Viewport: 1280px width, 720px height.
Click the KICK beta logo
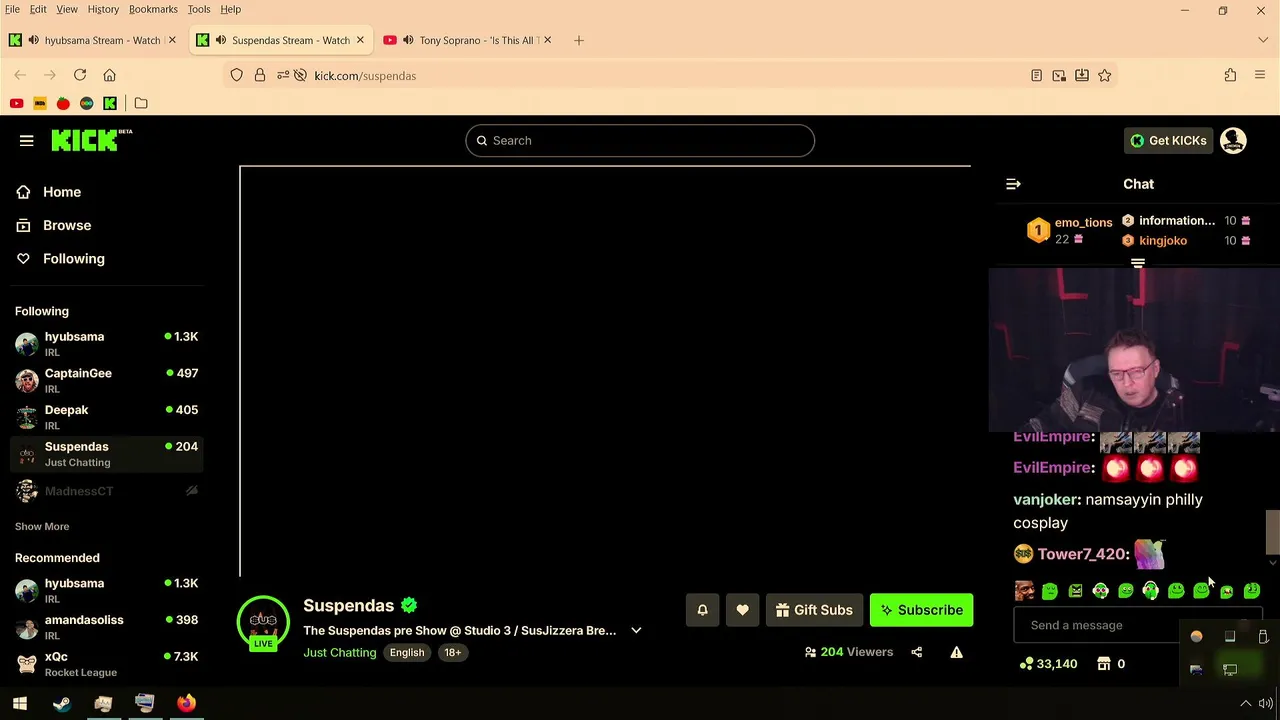click(x=91, y=140)
